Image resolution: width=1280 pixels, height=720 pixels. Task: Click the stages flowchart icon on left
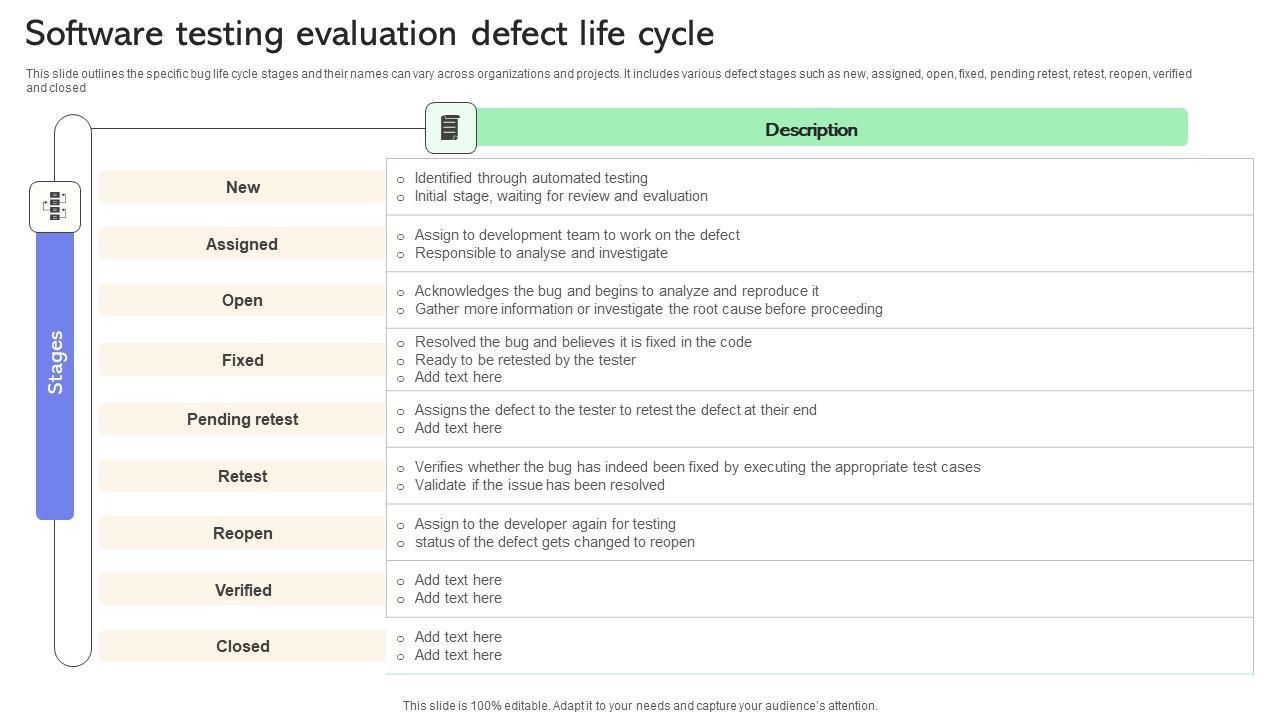[55, 206]
